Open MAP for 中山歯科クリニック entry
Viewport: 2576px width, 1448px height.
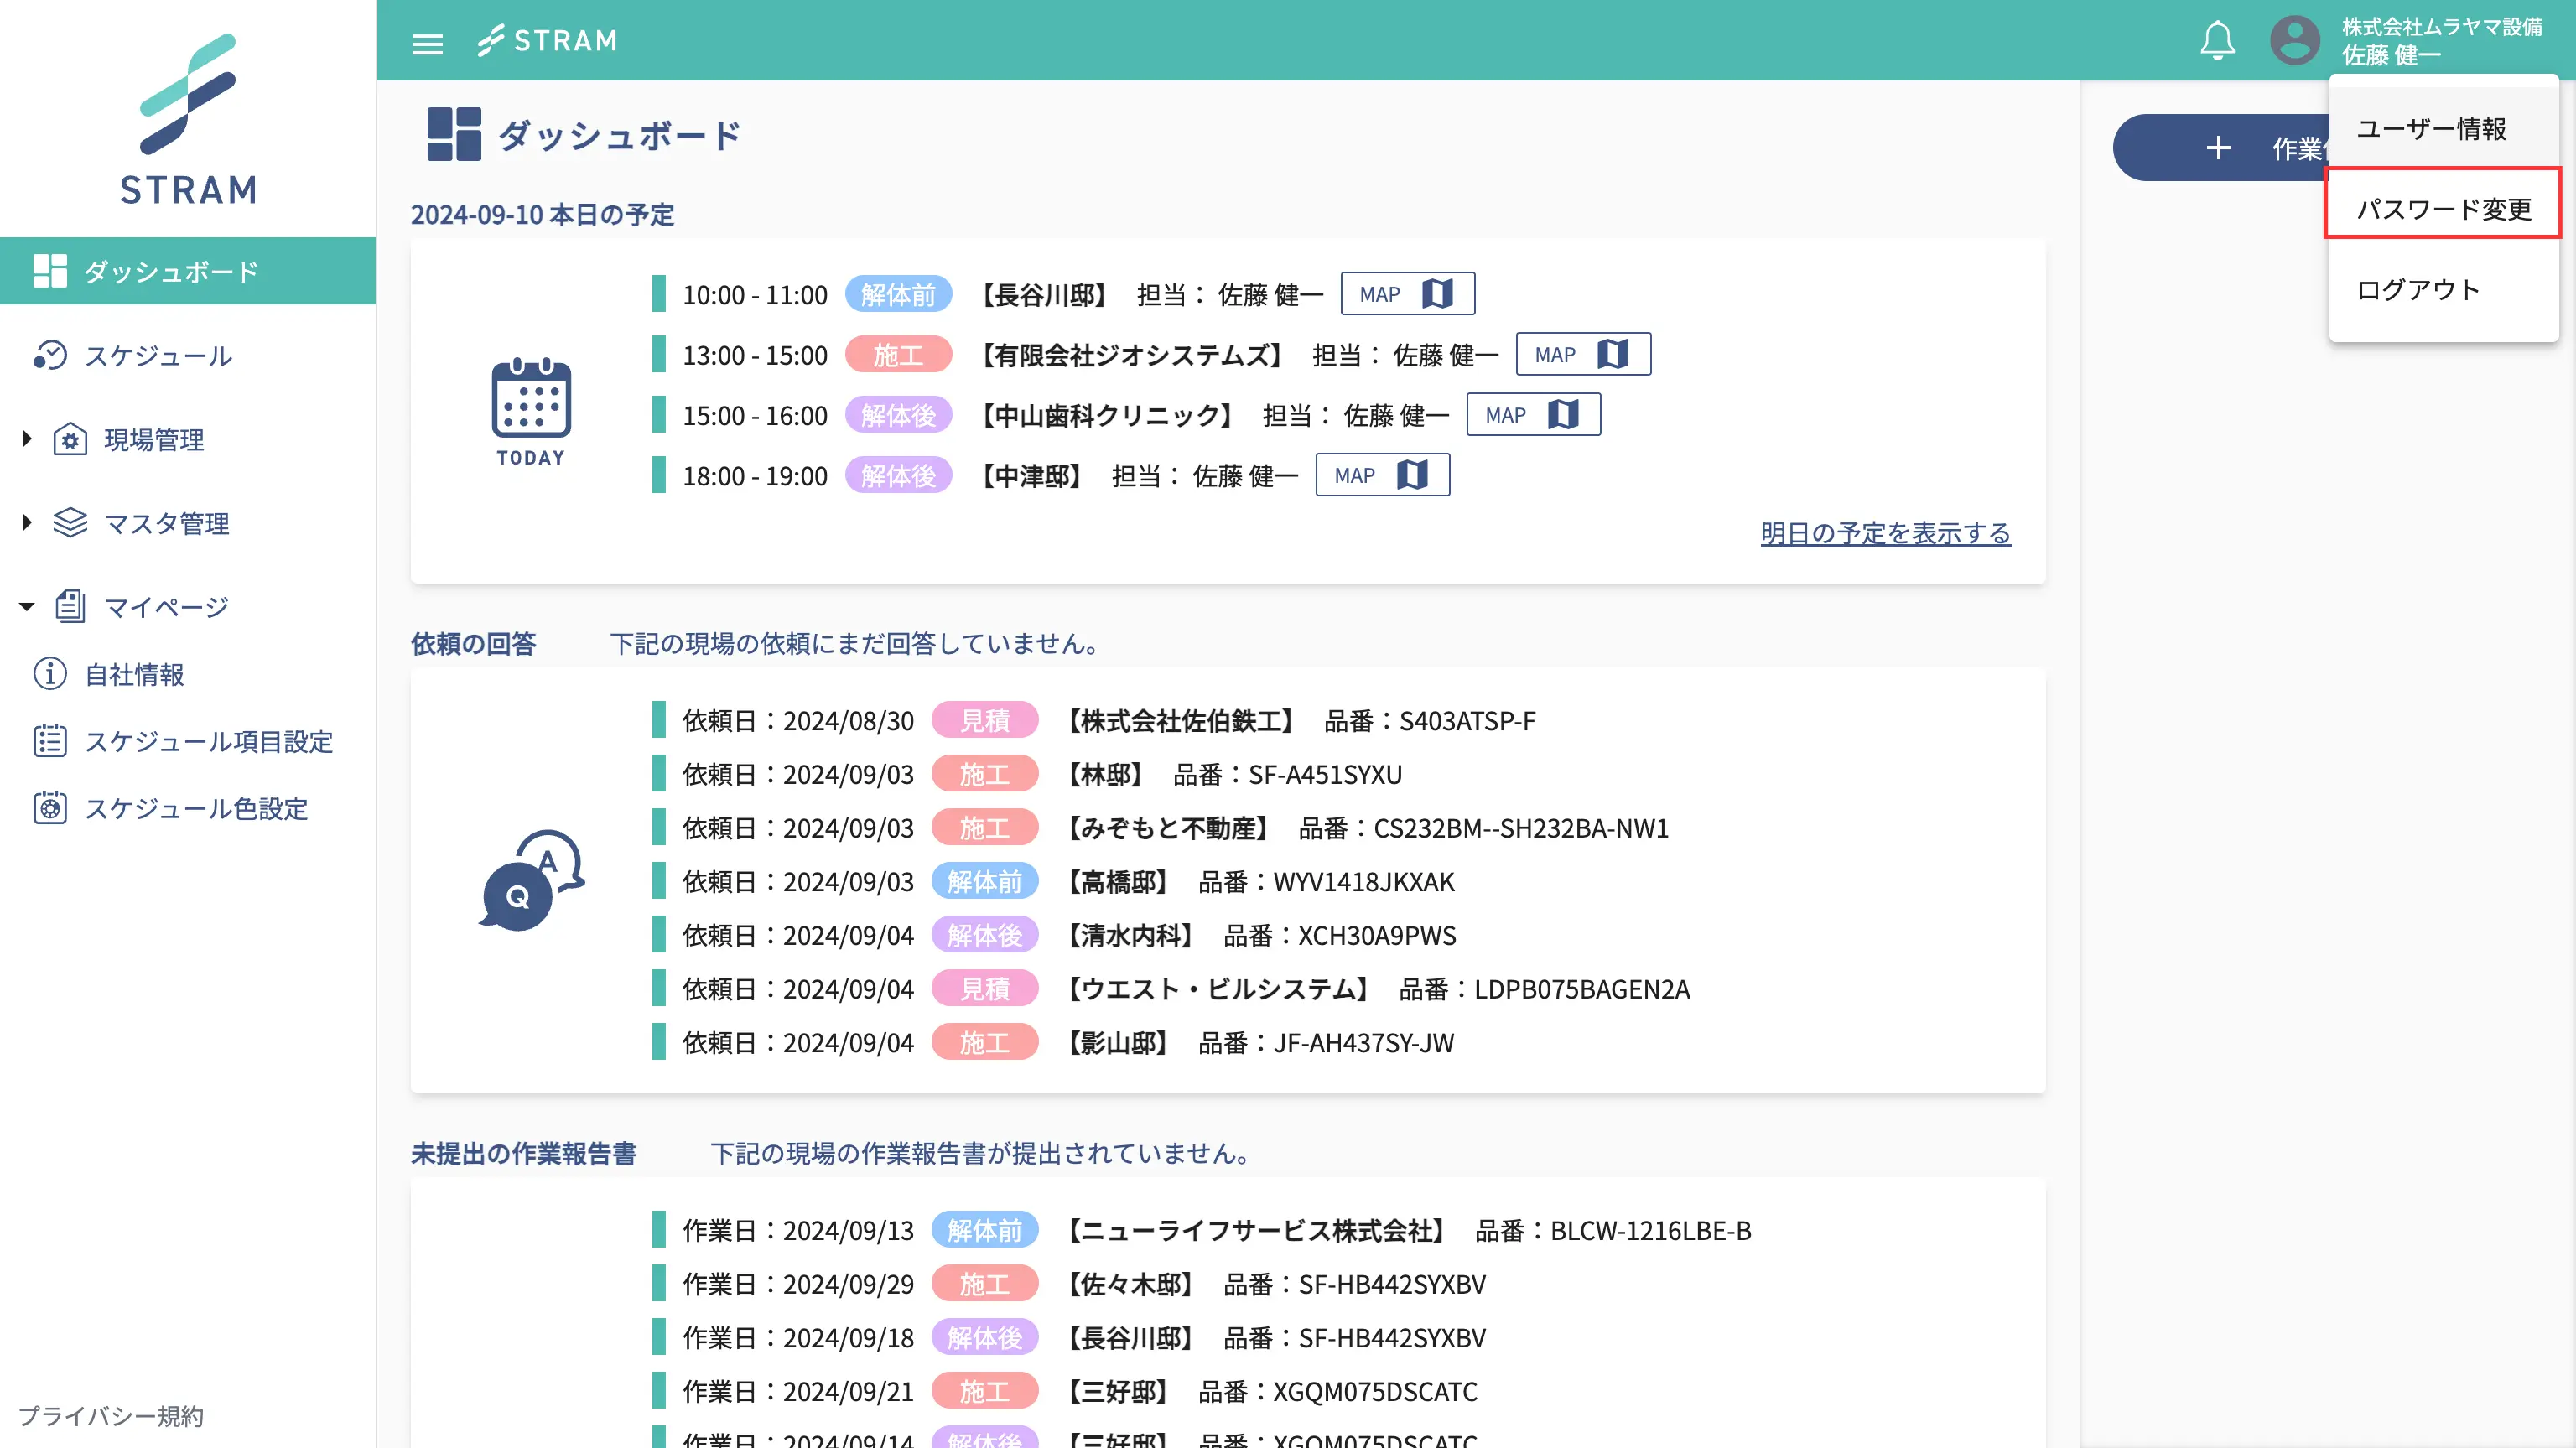(1532, 414)
